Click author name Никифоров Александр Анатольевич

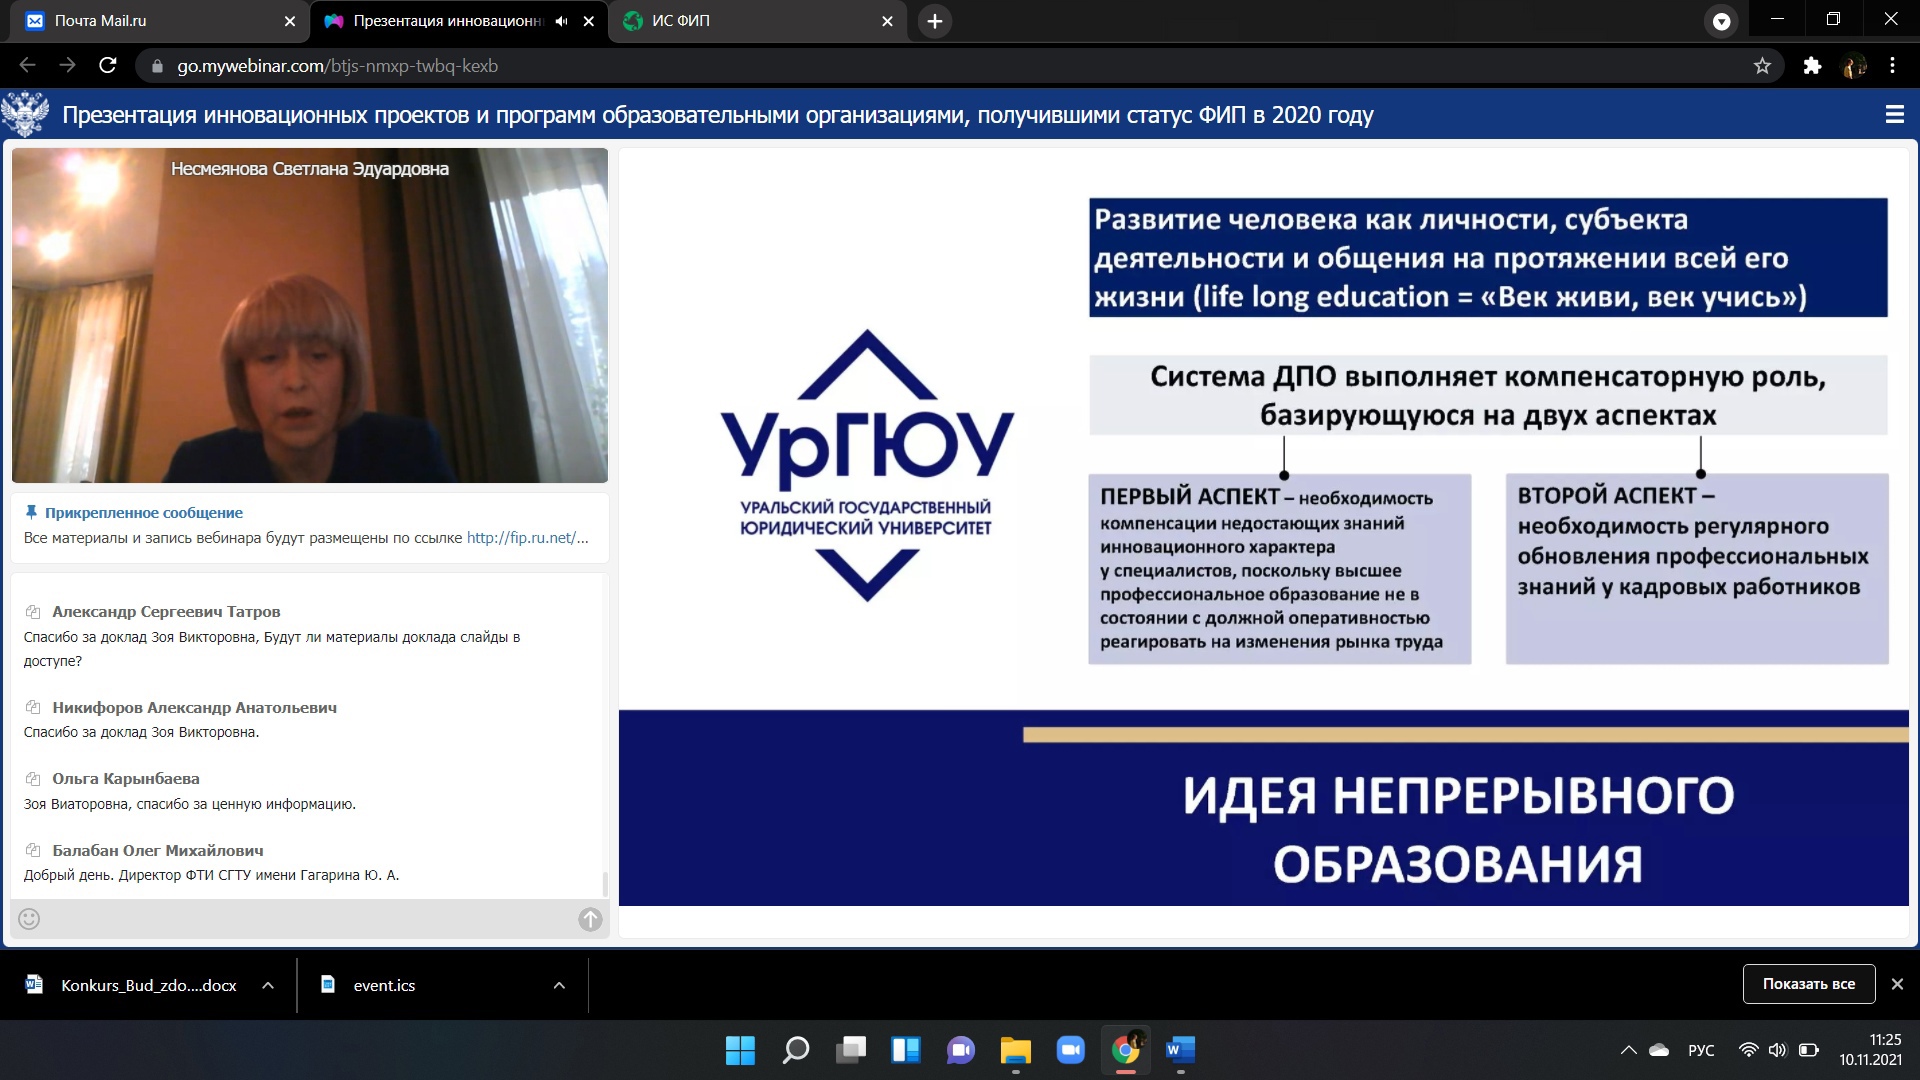[194, 708]
